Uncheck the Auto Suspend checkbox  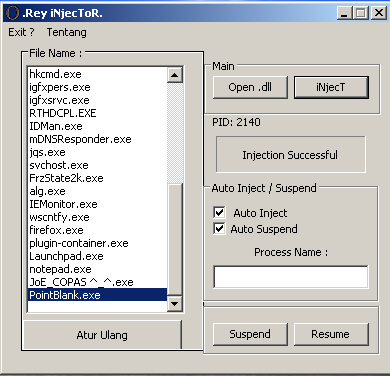click(x=219, y=229)
